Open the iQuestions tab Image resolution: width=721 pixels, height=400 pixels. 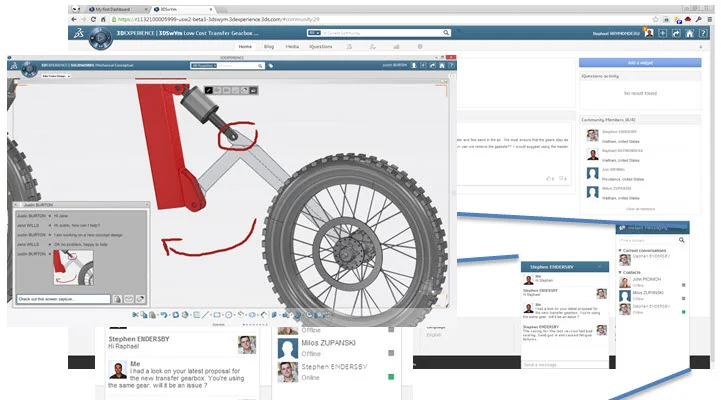coord(321,47)
